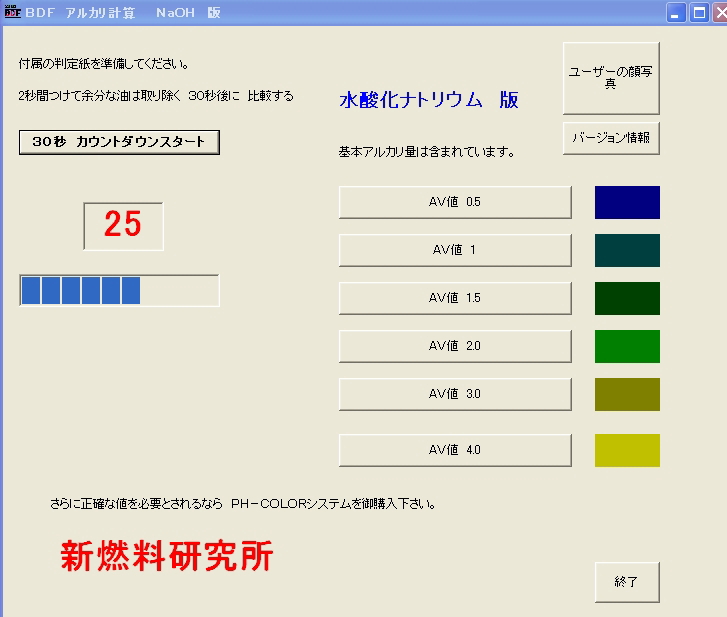Click the 基本アルカリ量は含まれています text
Viewport: 727px width, 617px height.
427,152
